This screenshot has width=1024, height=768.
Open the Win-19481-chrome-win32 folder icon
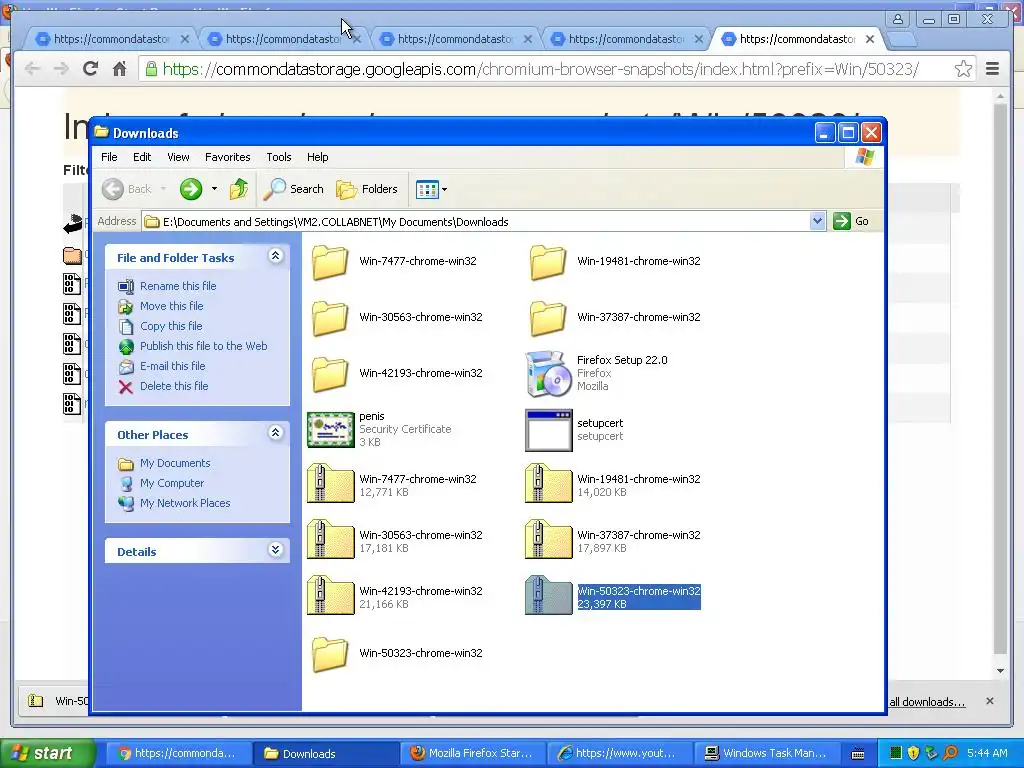click(x=547, y=262)
